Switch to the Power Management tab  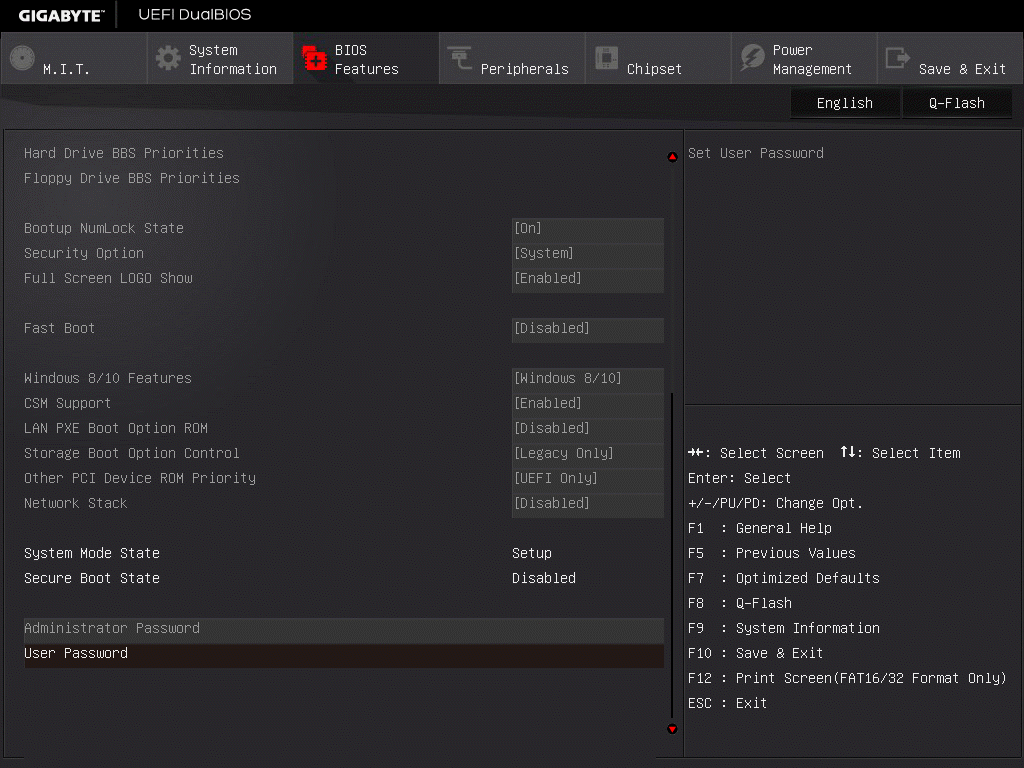point(805,58)
